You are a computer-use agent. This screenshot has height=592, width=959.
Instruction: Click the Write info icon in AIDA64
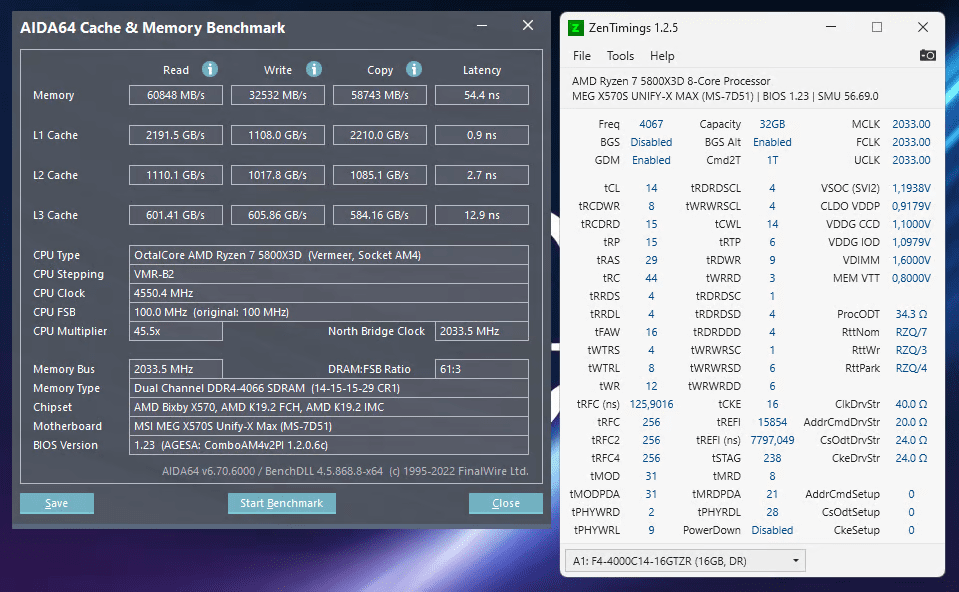coord(314,69)
